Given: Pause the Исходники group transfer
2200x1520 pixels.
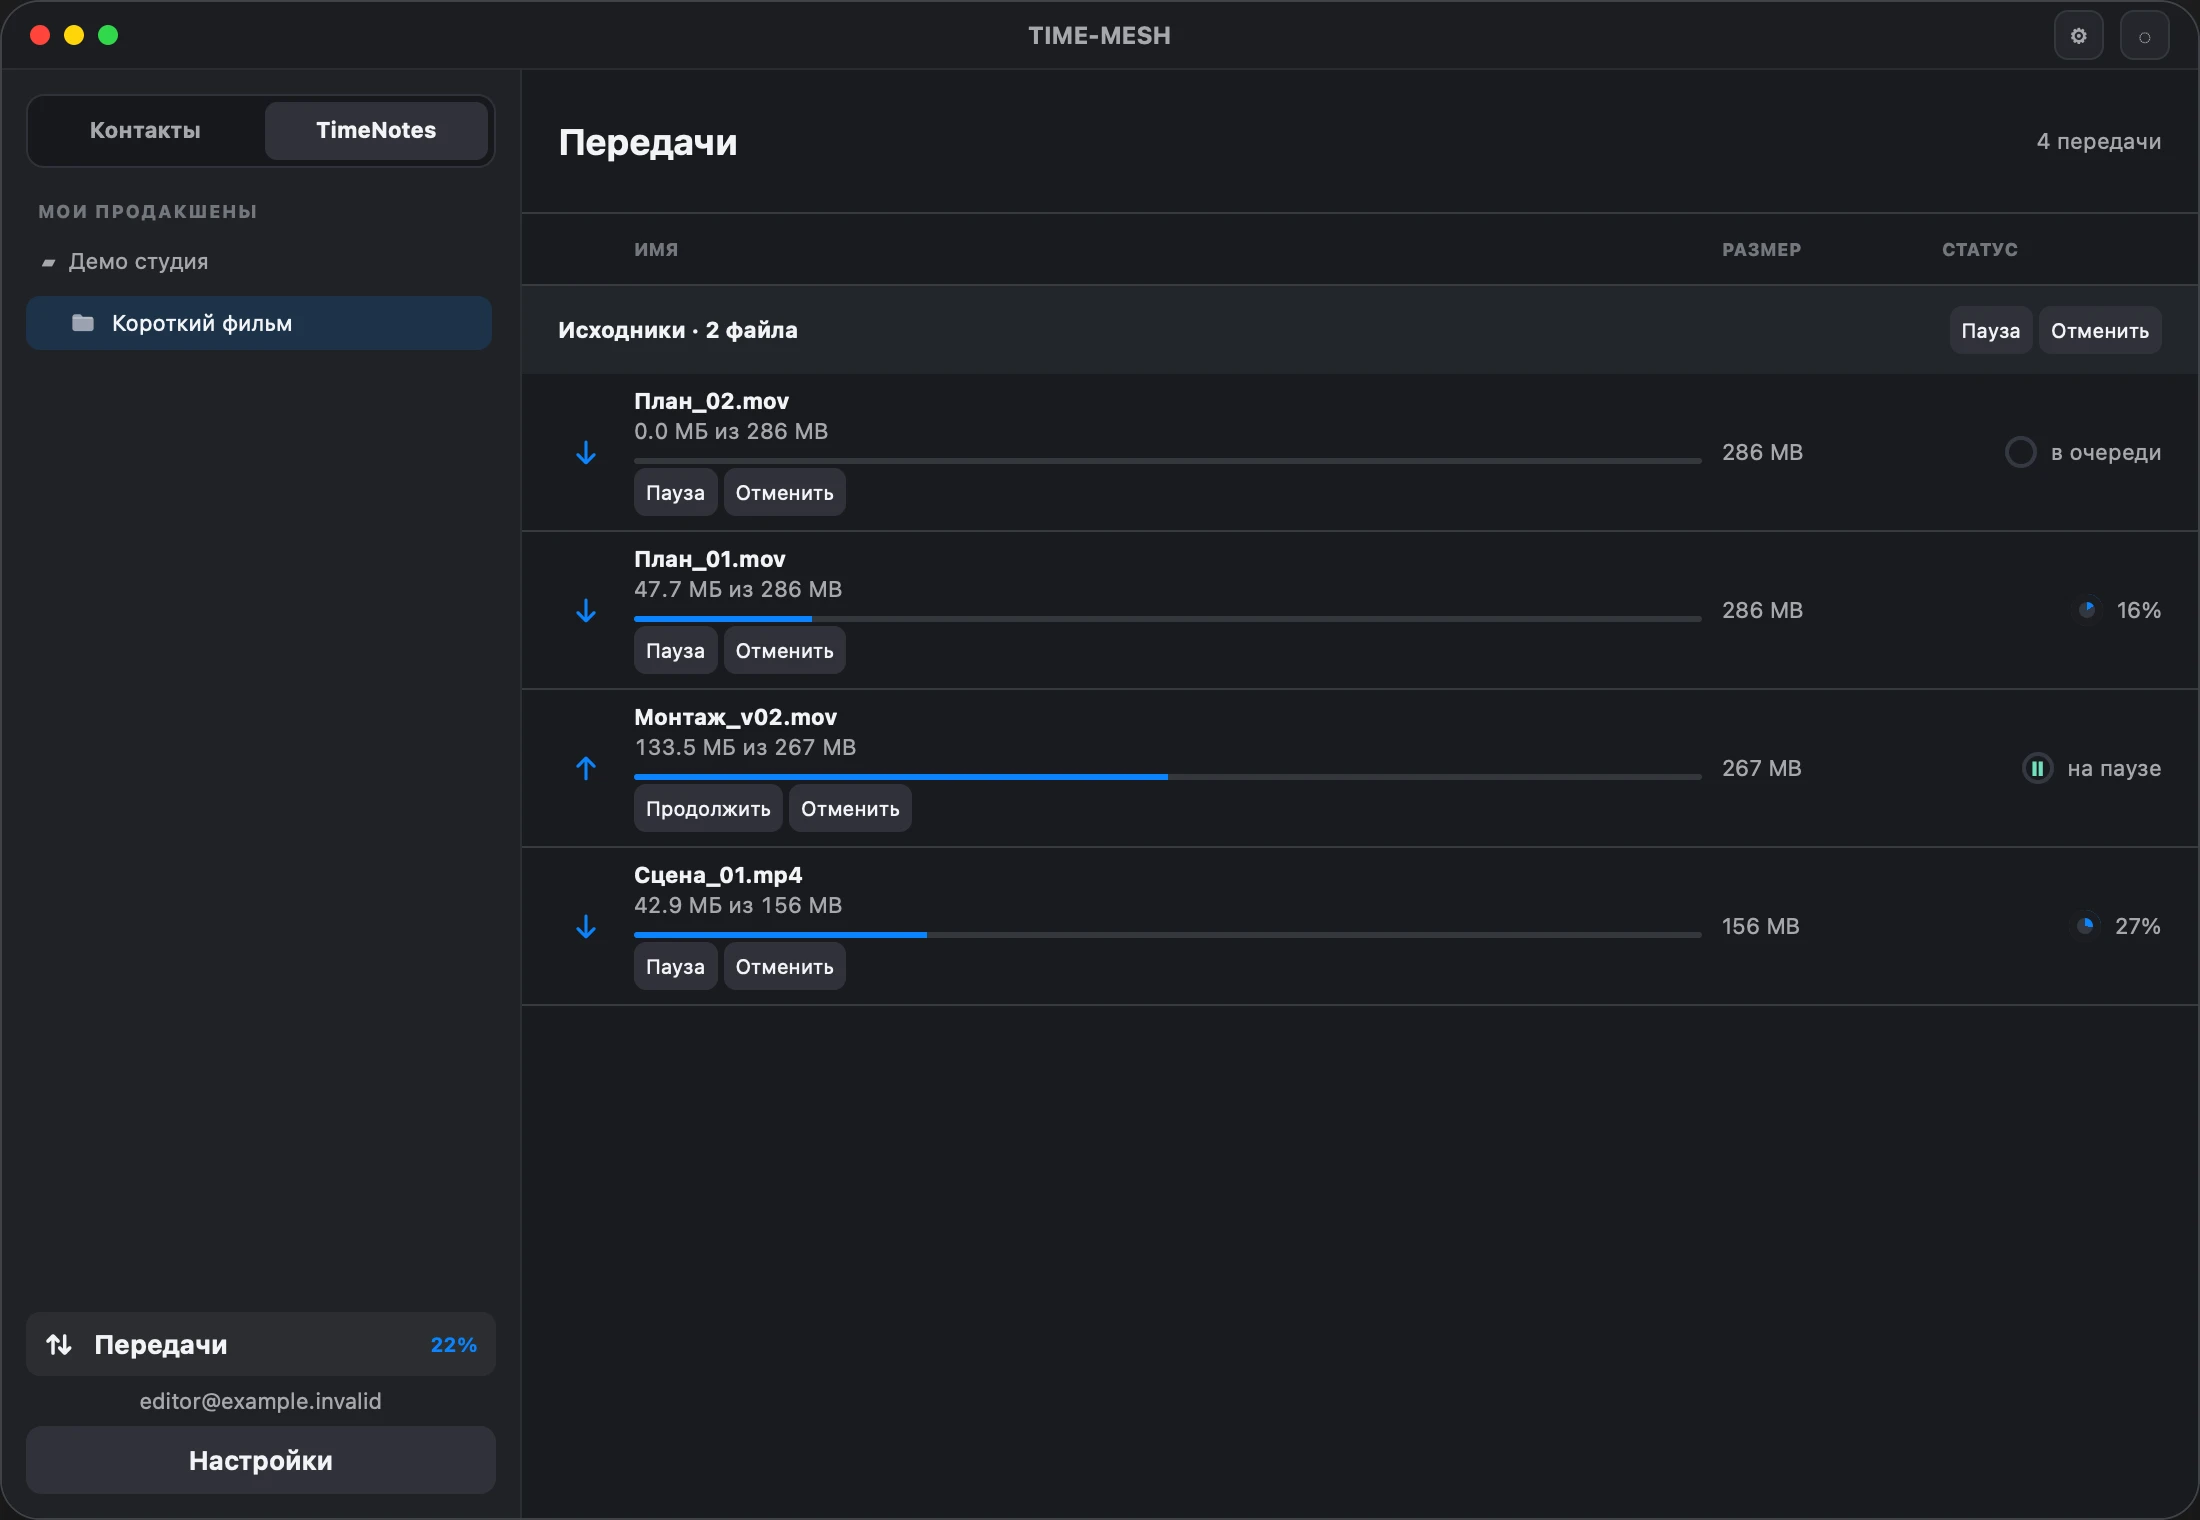Looking at the screenshot, I should pyautogui.click(x=1990, y=331).
